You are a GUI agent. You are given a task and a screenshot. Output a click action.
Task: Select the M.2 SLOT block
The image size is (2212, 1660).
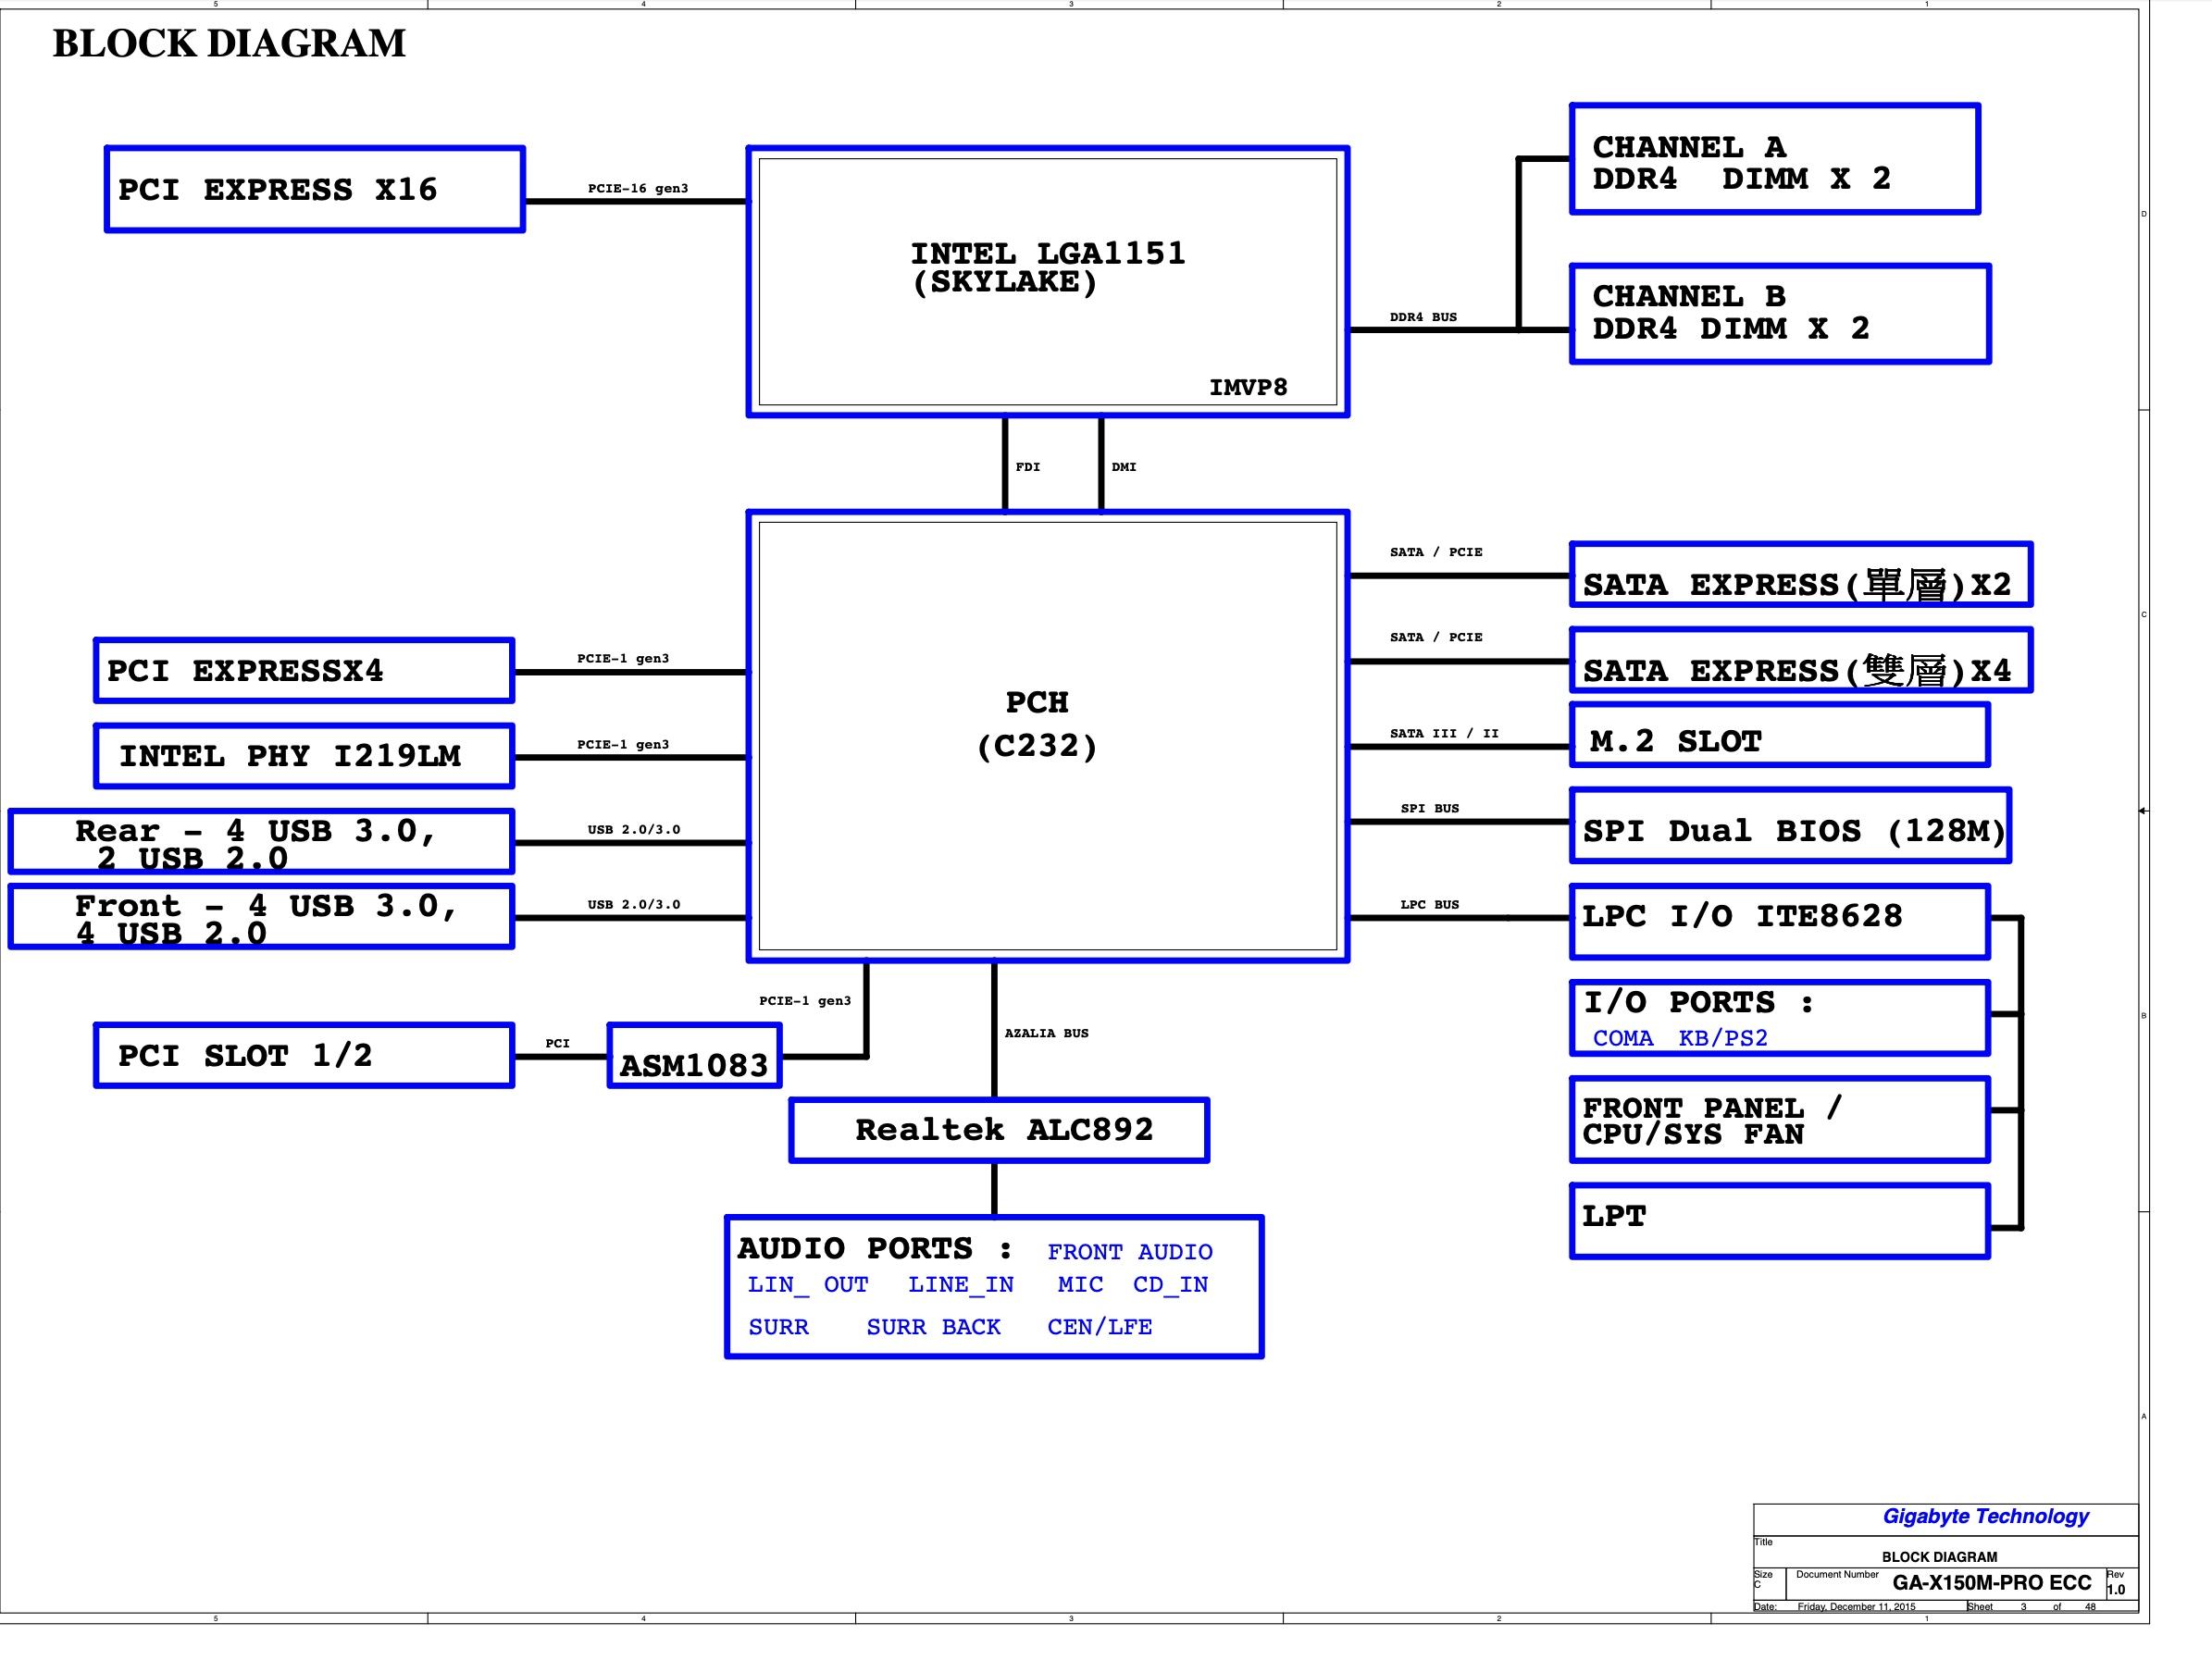click(1780, 736)
